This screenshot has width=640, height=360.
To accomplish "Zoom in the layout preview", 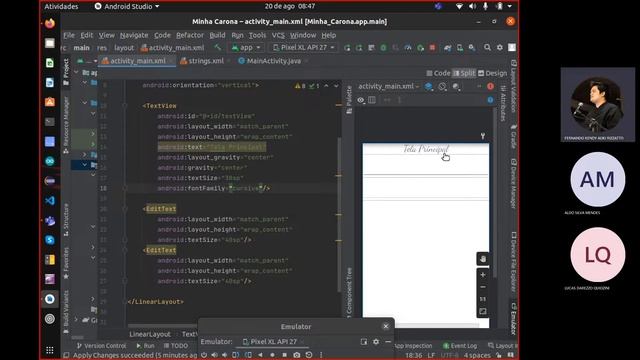I will (483, 275).
